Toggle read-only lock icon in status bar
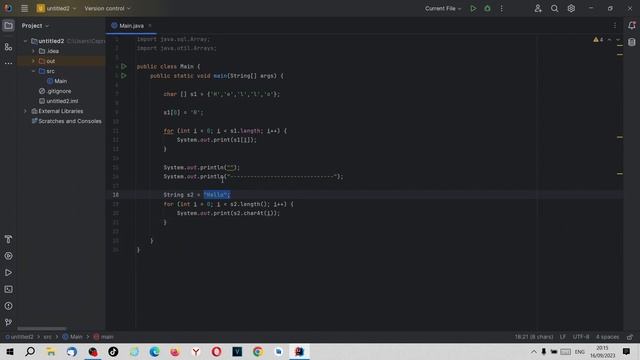Screen dimensions: 640x360 [630, 337]
